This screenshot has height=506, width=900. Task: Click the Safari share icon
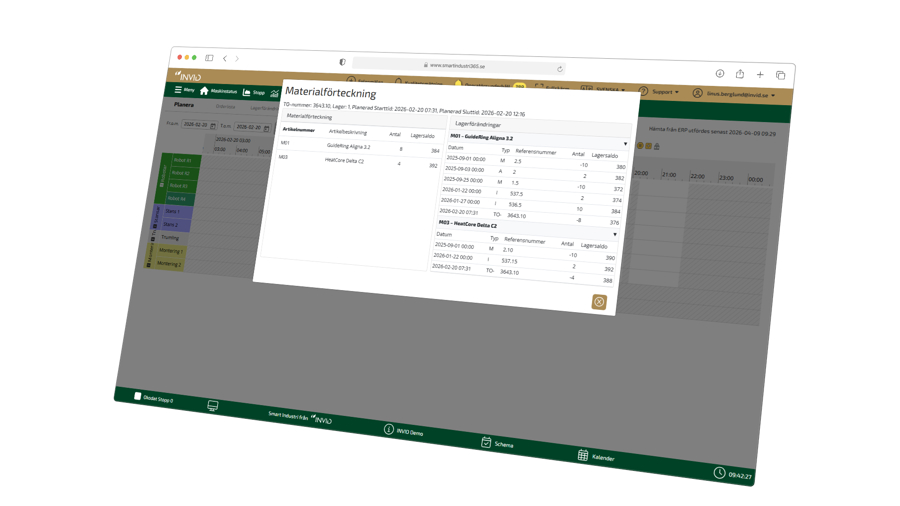740,74
